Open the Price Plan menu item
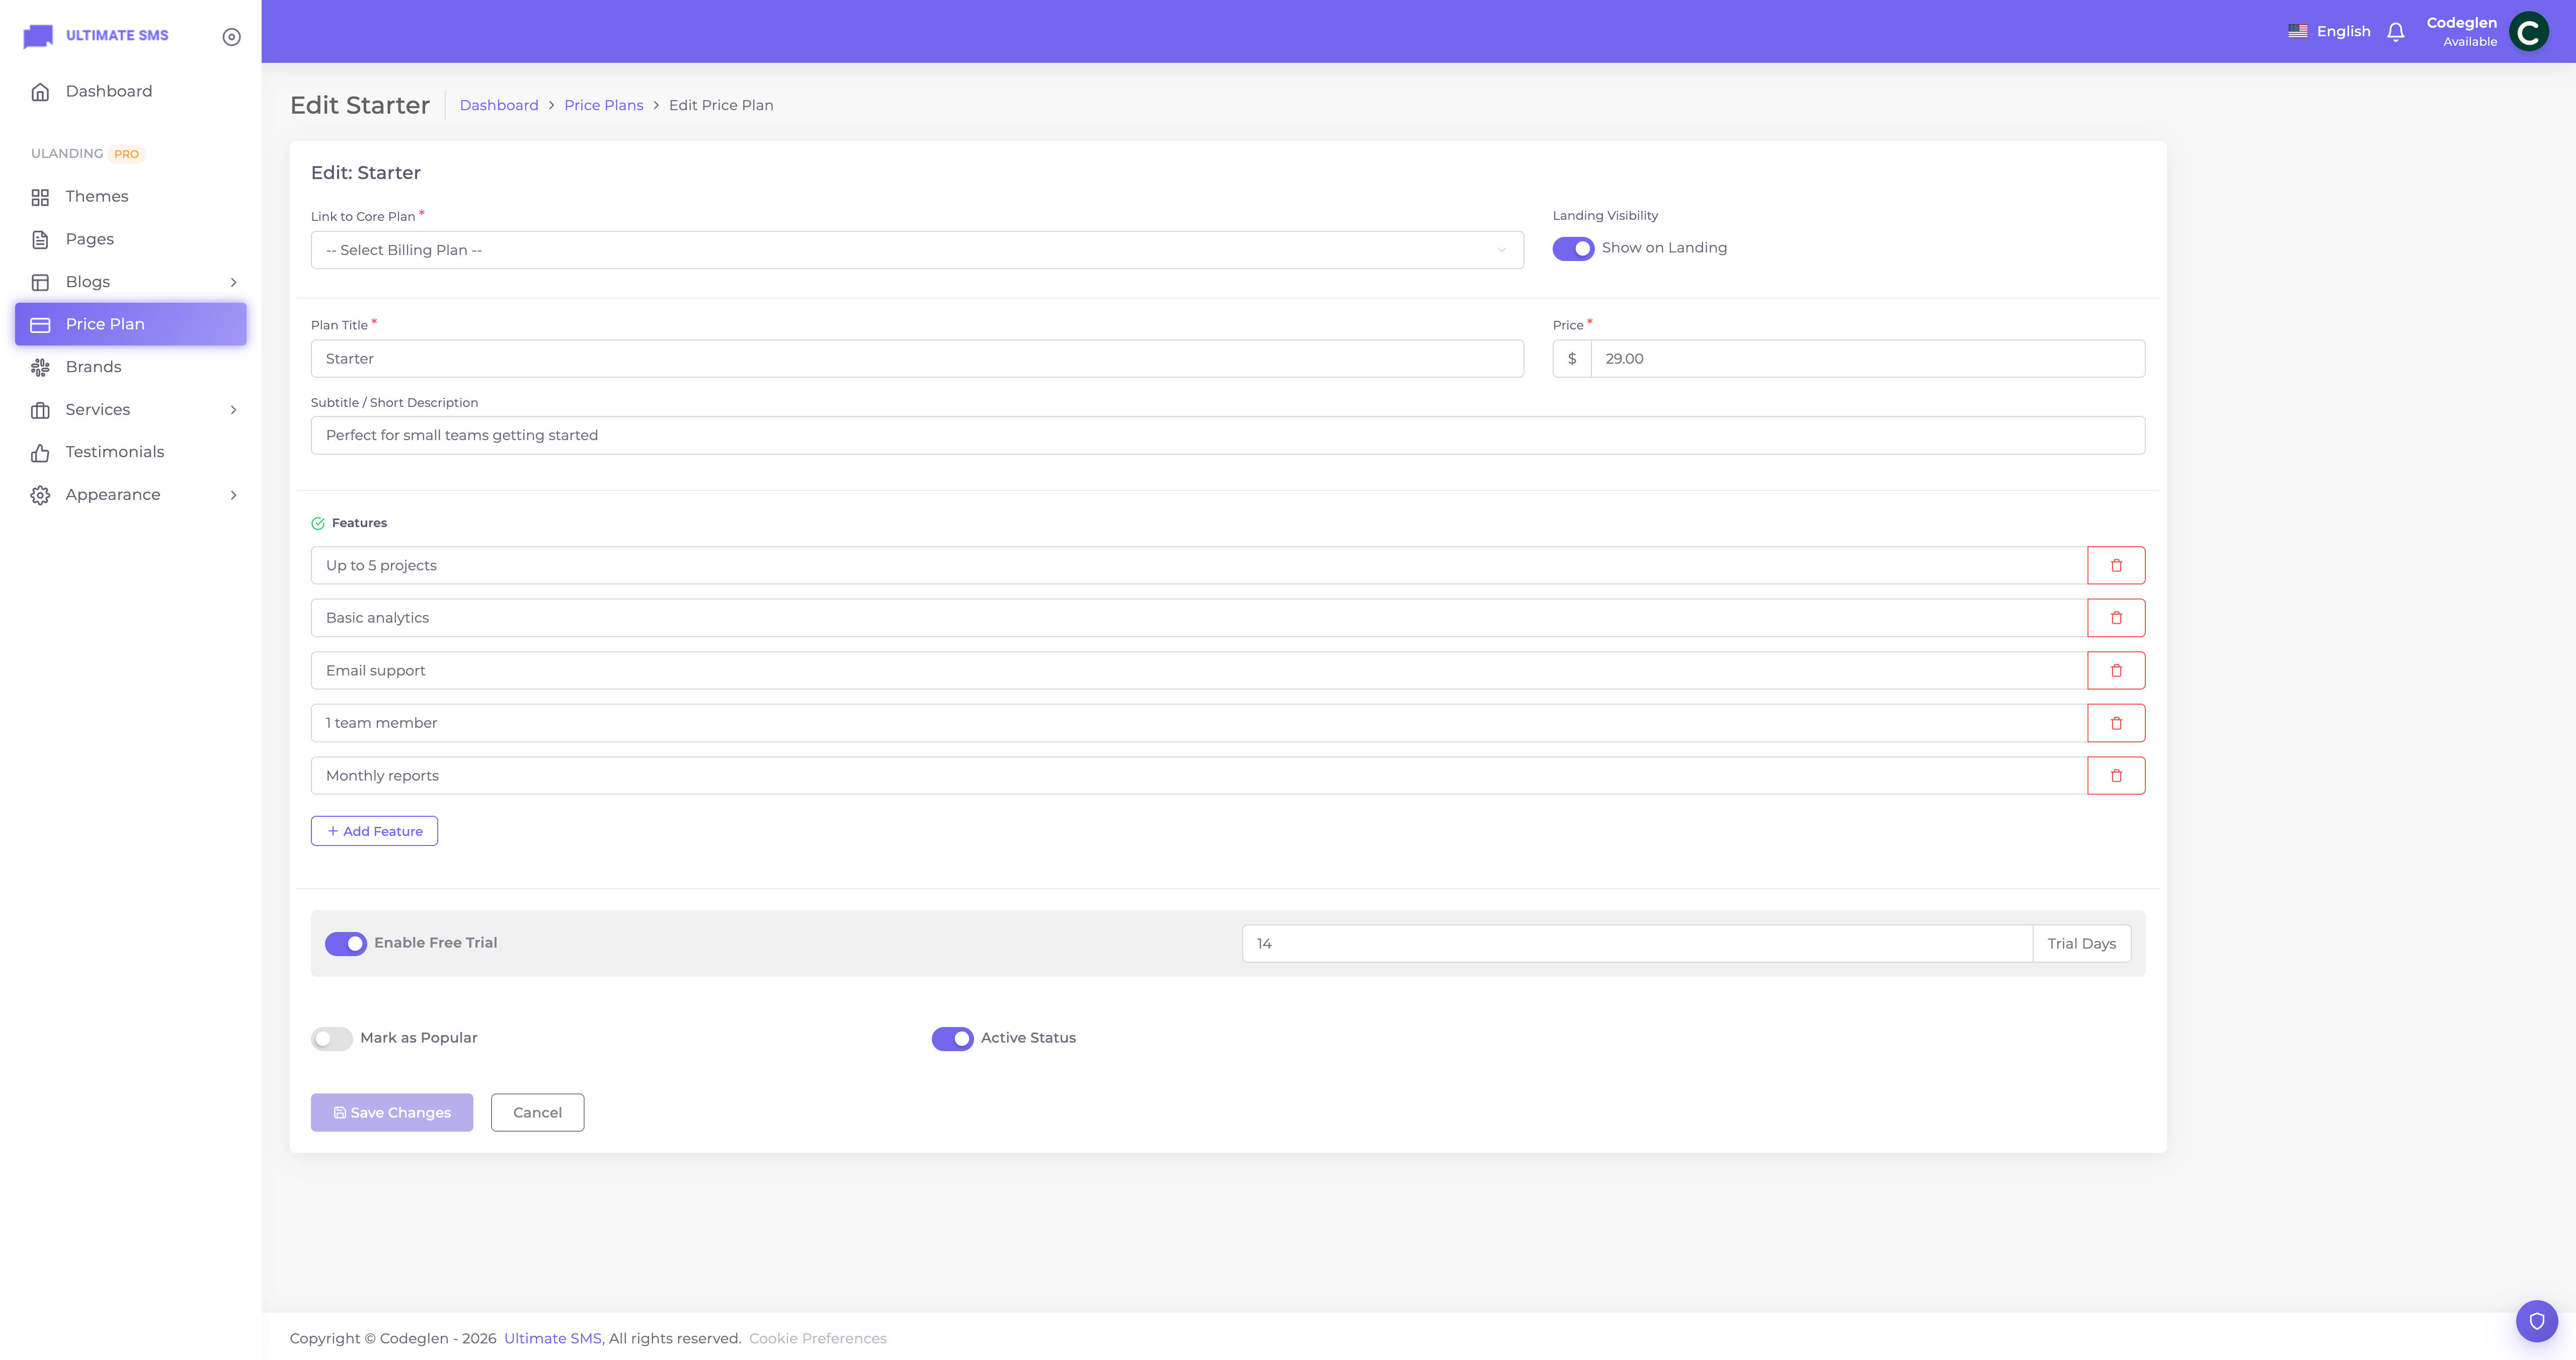The image size is (2576, 1360). click(x=131, y=324)
